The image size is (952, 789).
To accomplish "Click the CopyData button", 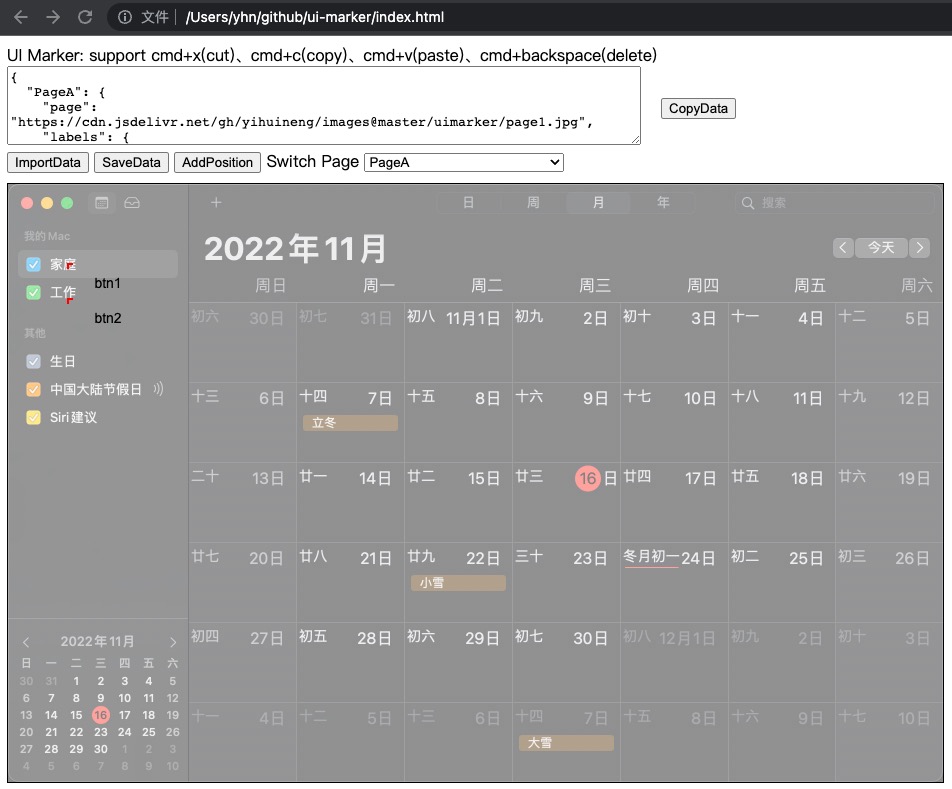I will [698, 108].
